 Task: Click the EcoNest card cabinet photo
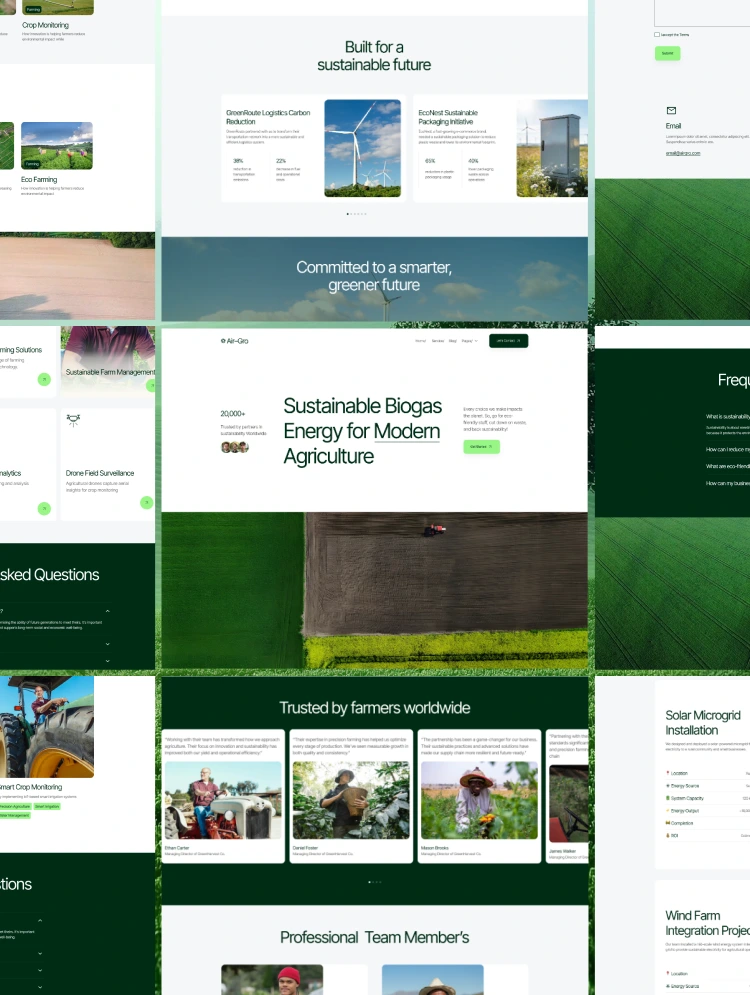coord(552,148)
